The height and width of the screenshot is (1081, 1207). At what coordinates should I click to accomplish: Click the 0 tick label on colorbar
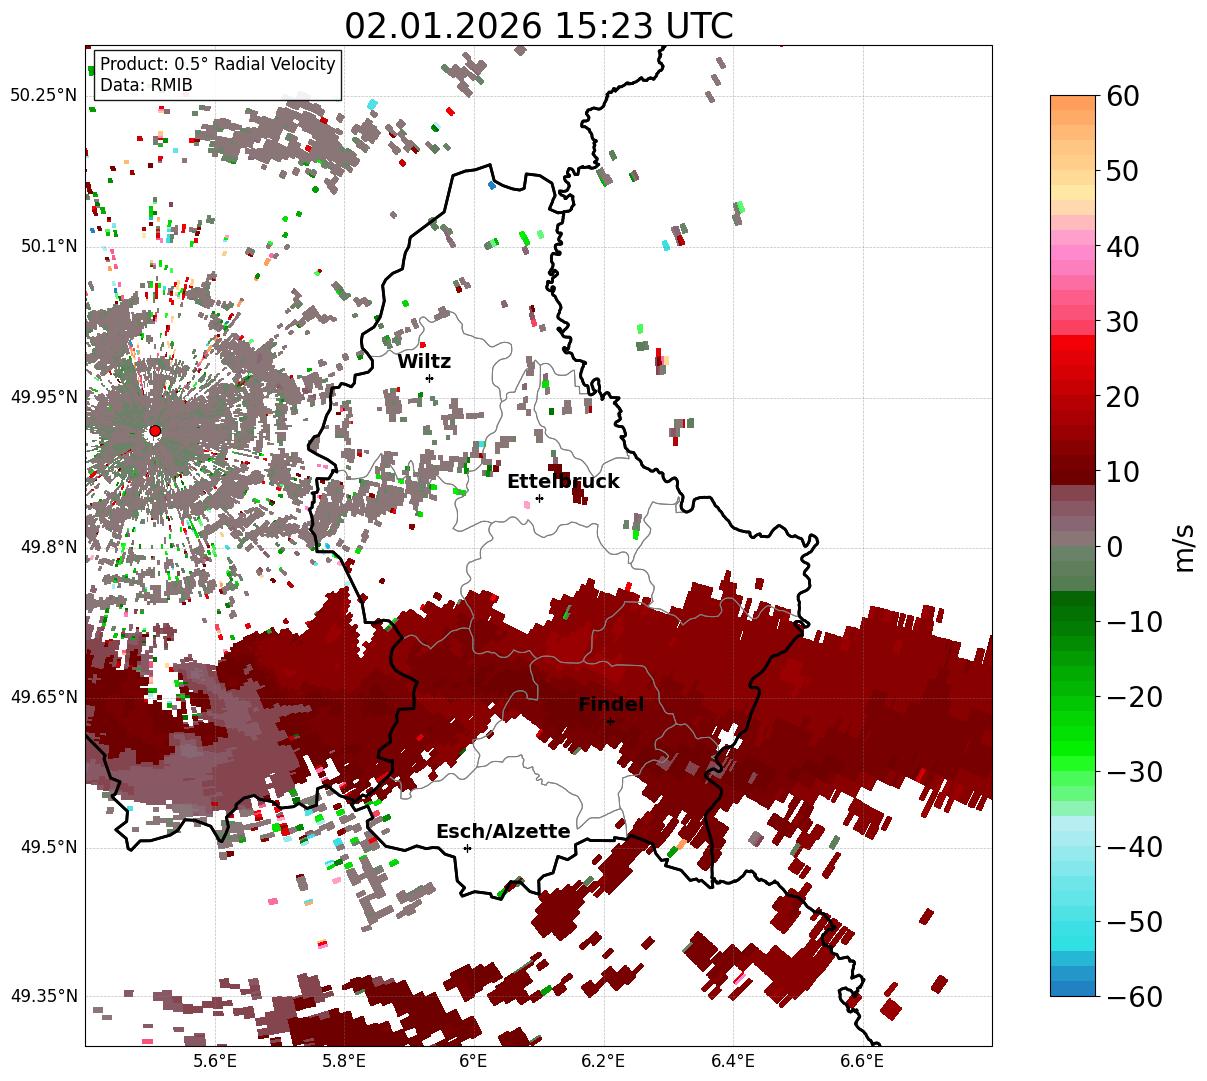point(1113,547)
